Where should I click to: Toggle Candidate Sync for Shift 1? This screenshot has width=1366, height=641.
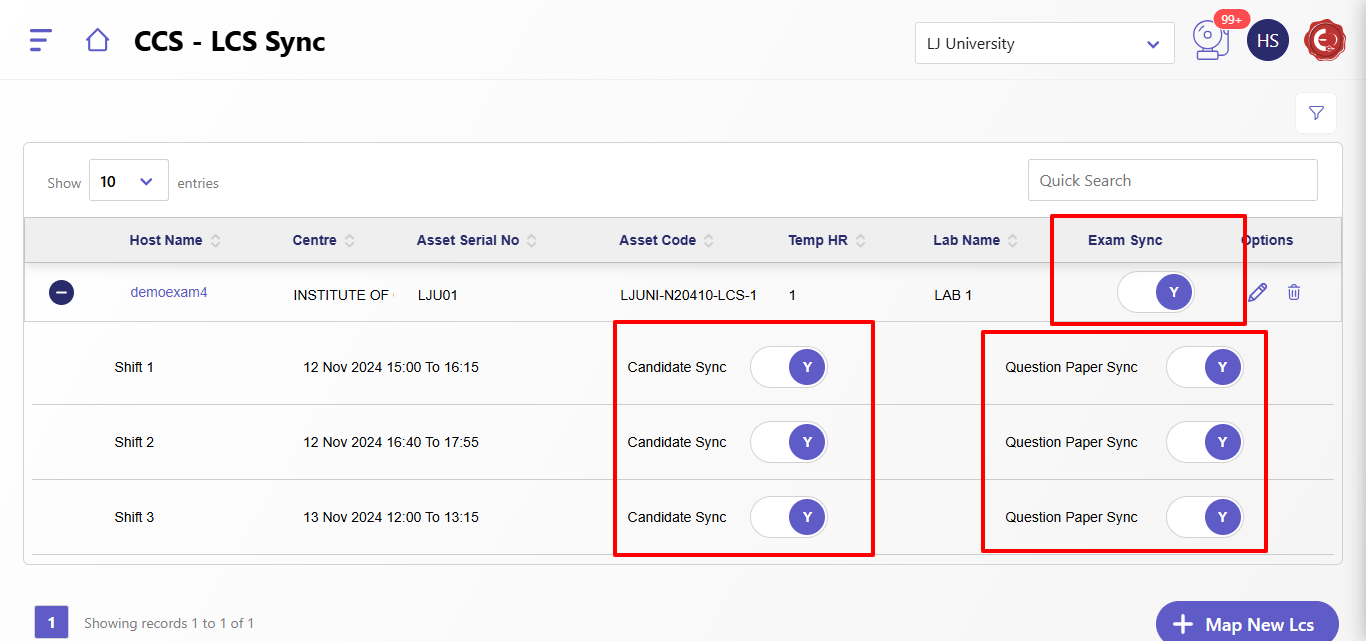(x=788, y=367)
